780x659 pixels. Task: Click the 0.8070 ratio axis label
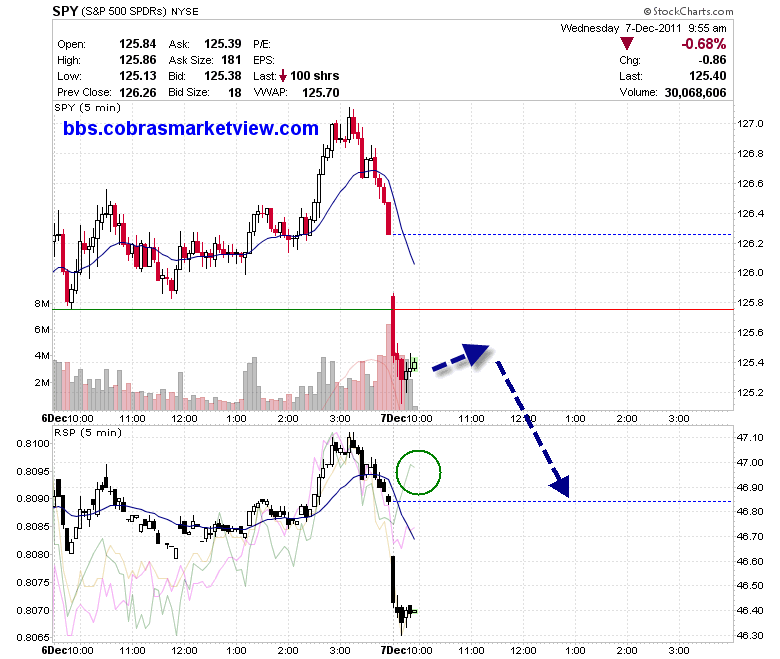pos(33,610)
